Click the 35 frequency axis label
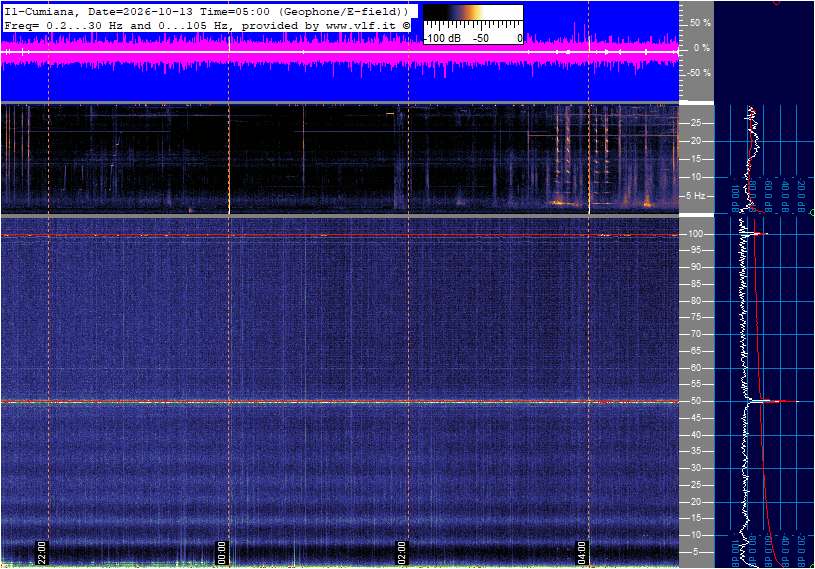This screenshot has height=569, width=815. 695,452
